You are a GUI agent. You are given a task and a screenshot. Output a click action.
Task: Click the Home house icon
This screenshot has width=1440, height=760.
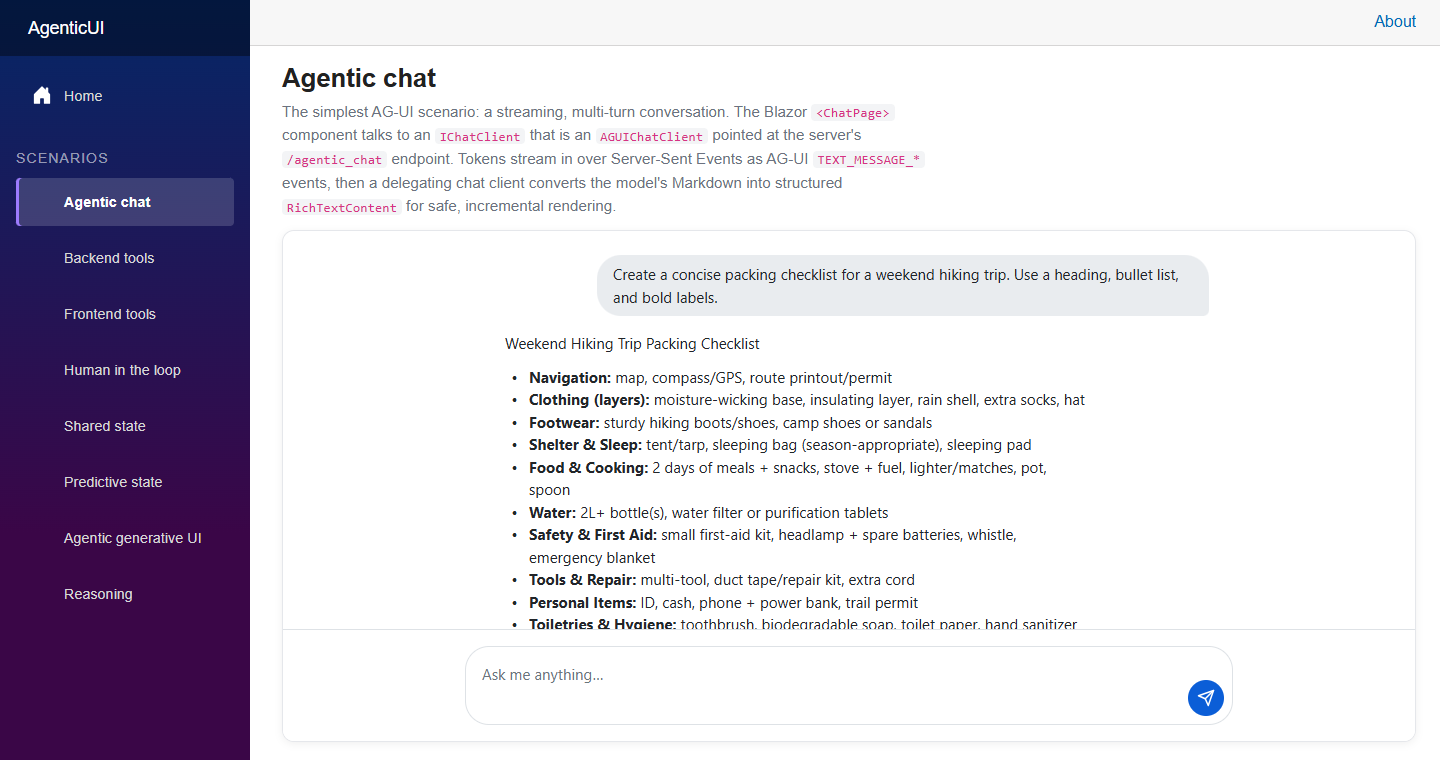coord(42,96)
